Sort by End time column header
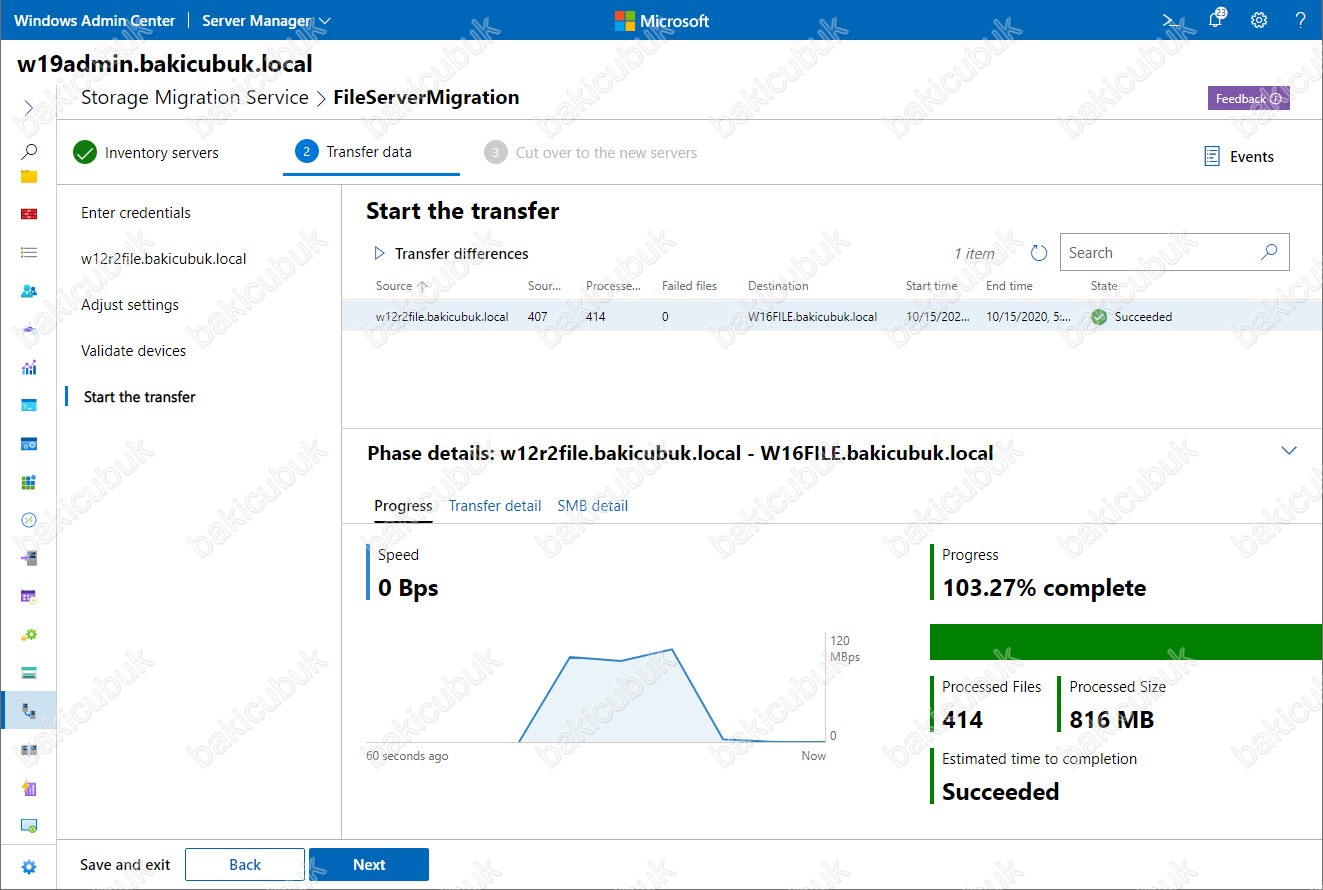 tap(1009, 286)
